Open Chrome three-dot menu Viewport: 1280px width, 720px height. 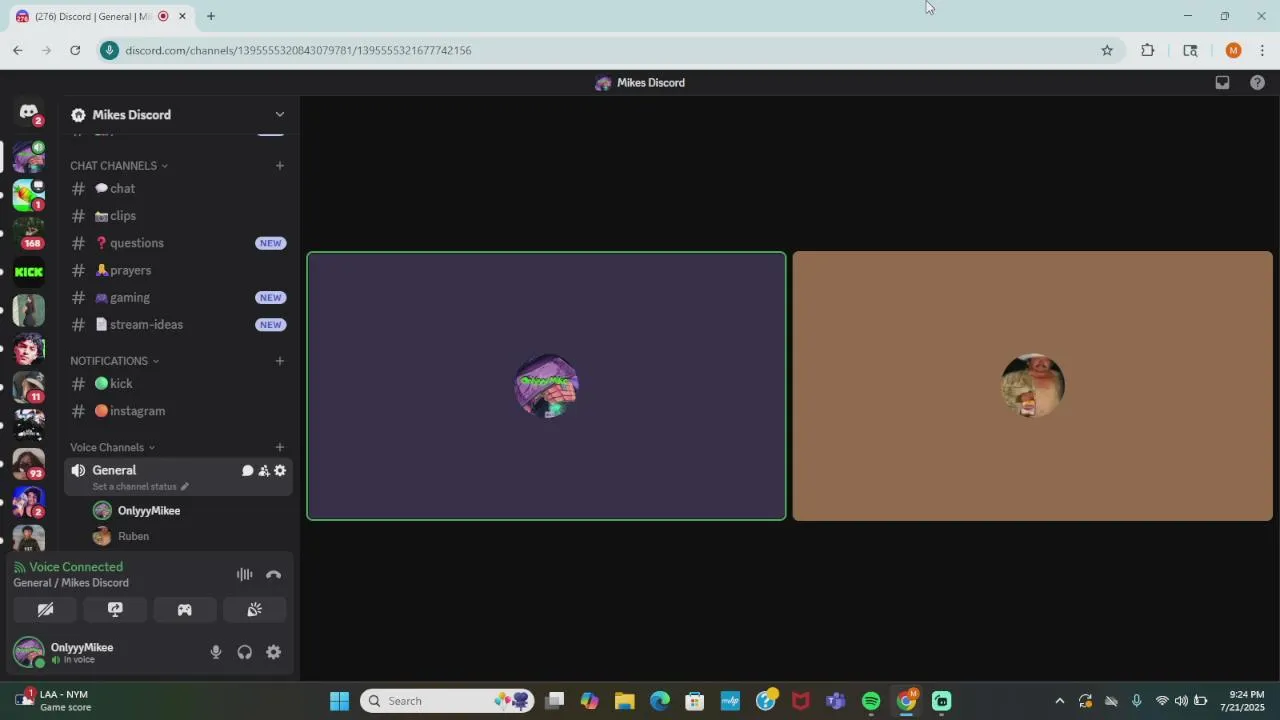[x=1262, y=50]
